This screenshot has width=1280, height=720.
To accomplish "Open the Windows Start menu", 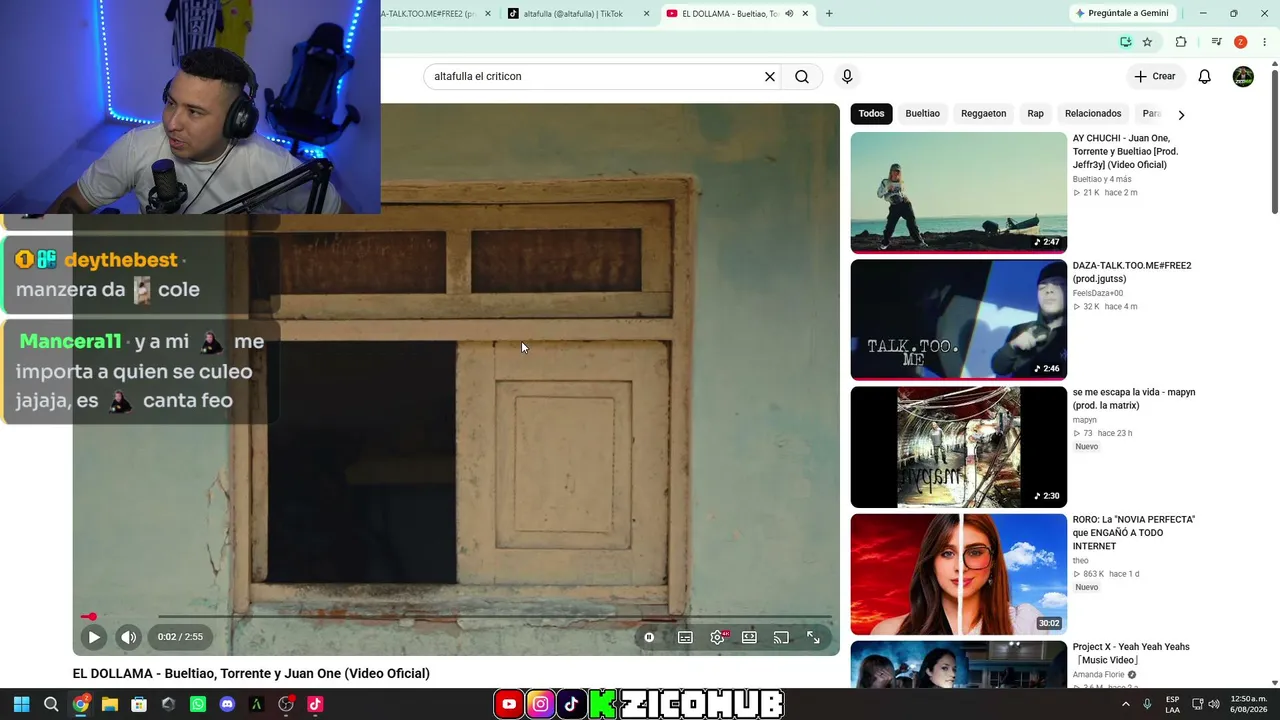I will 21,704.
